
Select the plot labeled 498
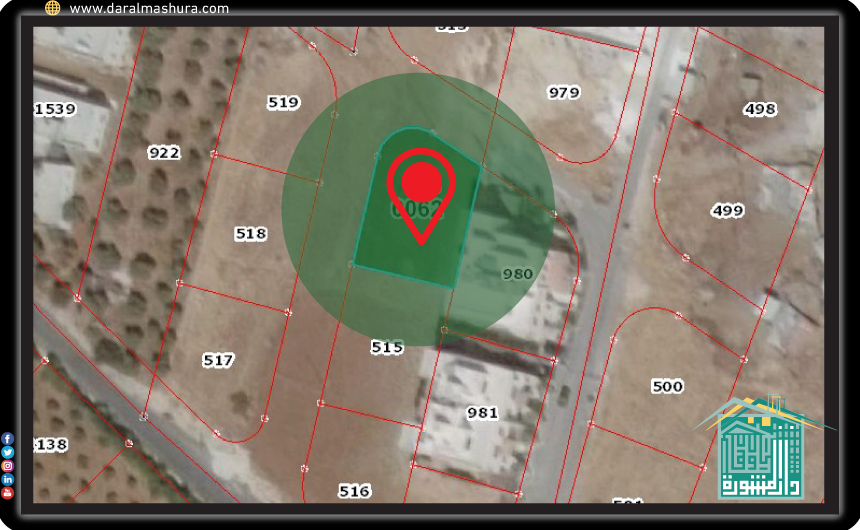(x=760, y=109)
